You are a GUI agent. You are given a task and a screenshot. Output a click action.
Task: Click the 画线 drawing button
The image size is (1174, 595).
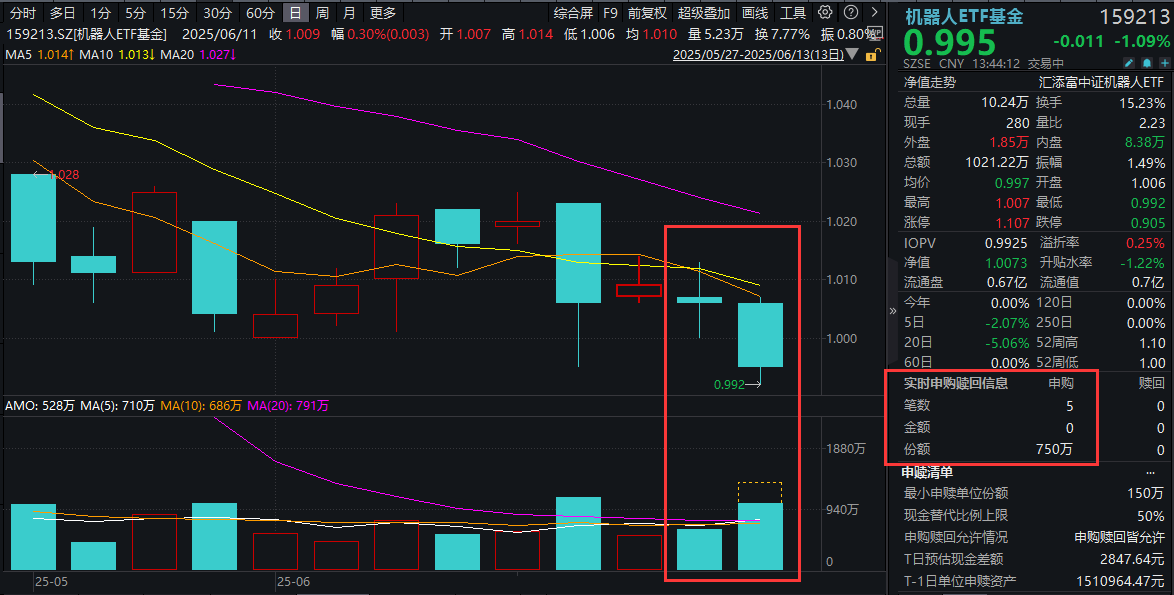pos(756,13)
